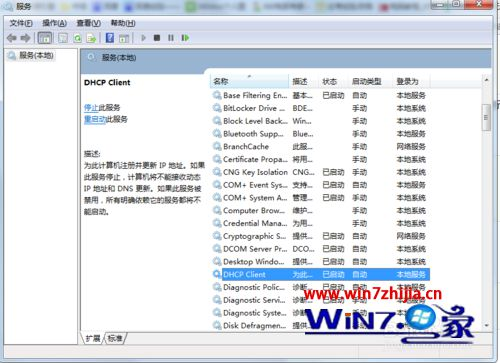Click the gear icon beside Bluetooth Support
Image resolution: width=500 pixels, height=363 pixels.
(217, 134)
